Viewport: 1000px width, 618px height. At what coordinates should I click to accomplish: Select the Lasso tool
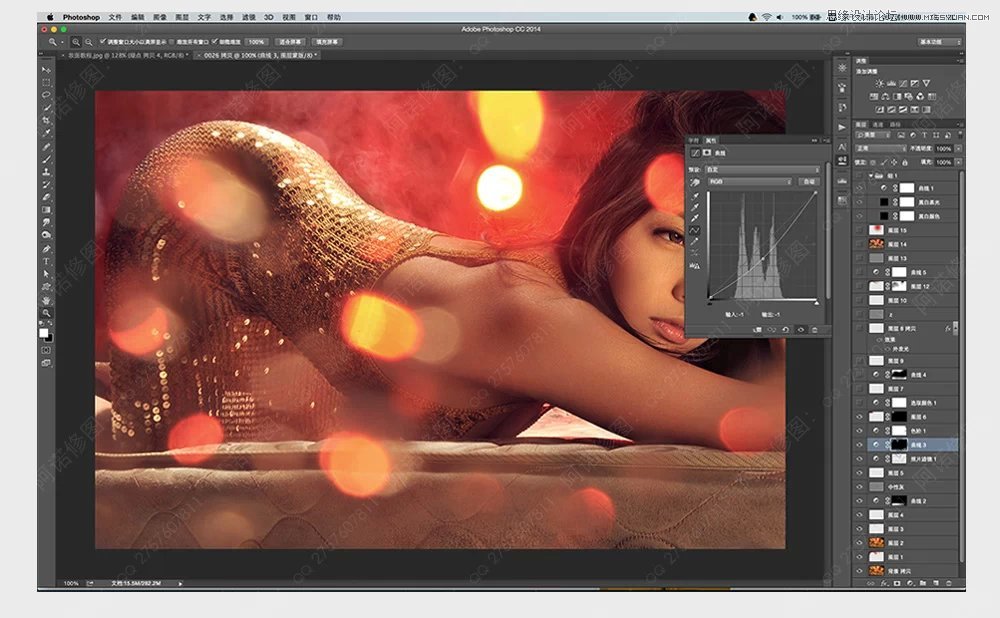pyautogui.click(x=46, y=95)
